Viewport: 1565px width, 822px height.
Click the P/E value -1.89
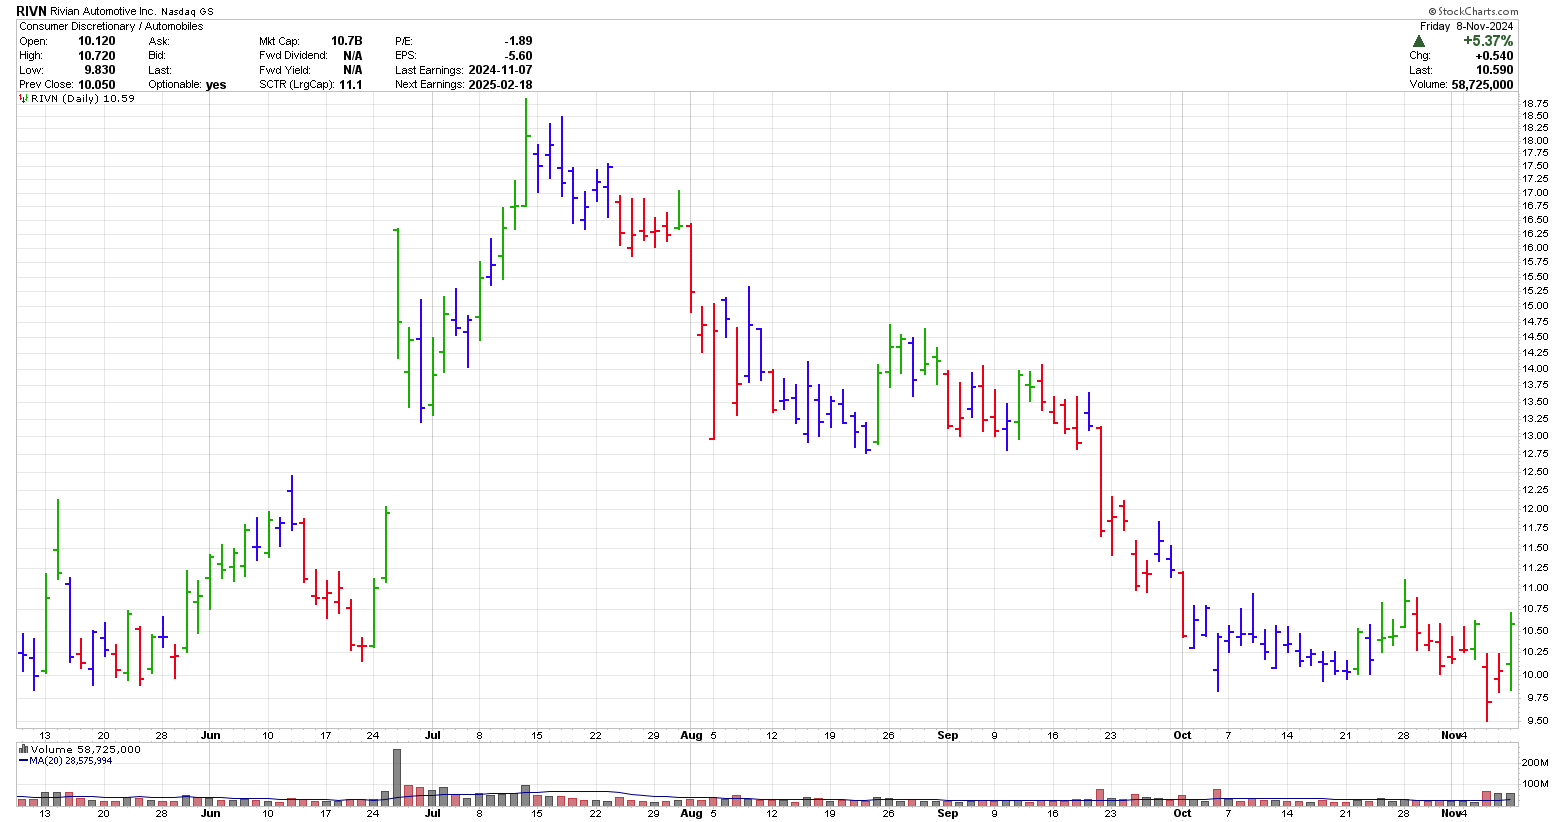518,41
